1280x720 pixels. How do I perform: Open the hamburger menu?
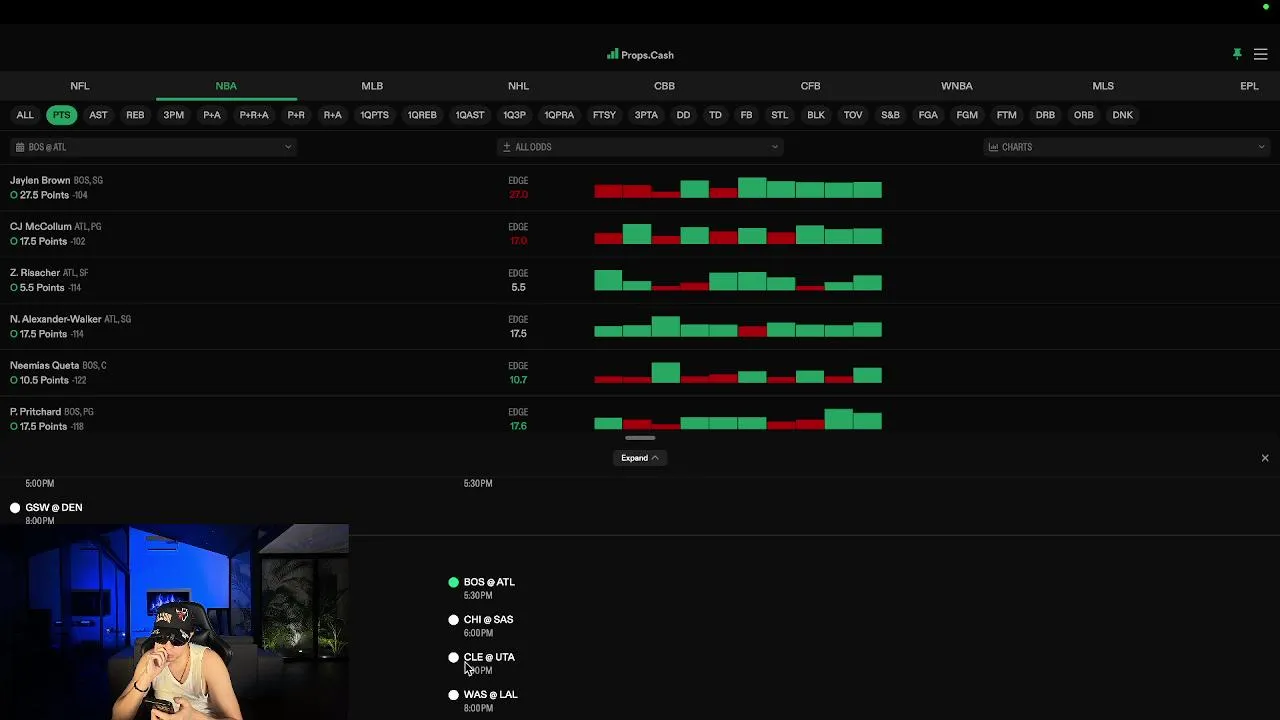(1260, 54)
